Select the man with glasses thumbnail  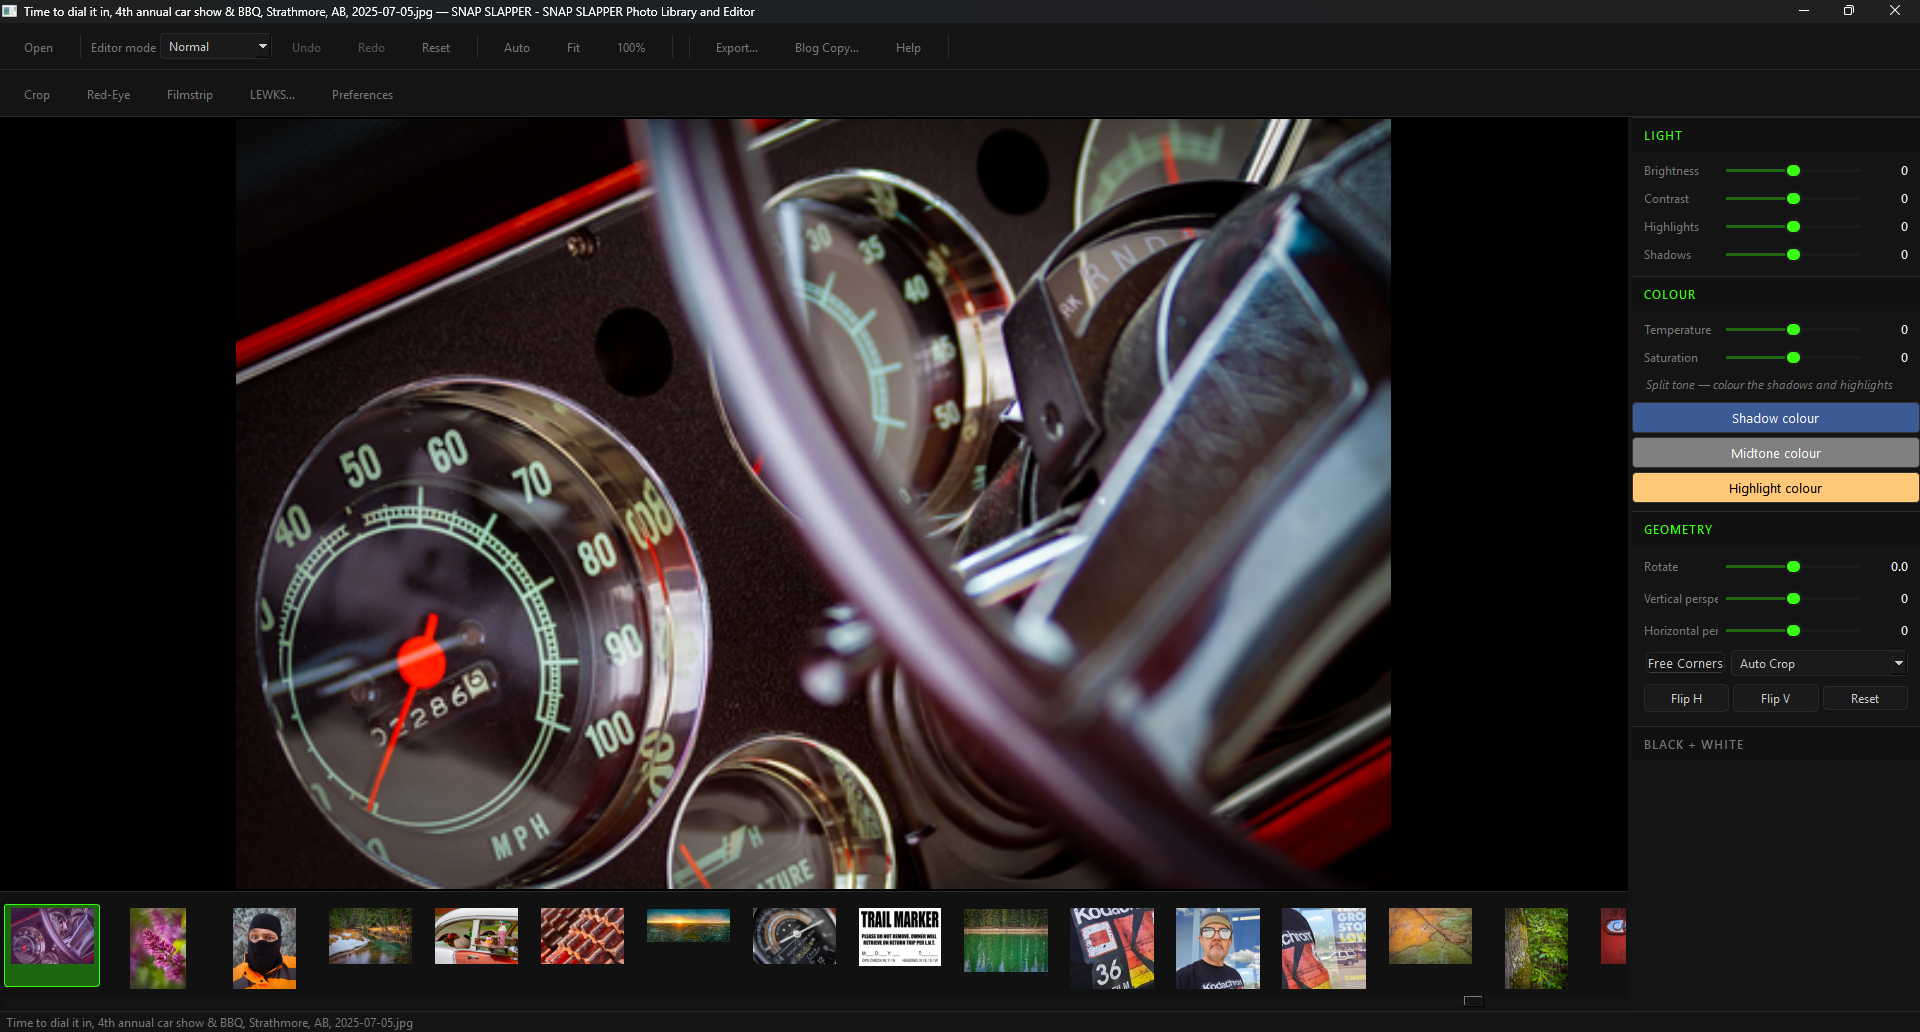[x=1218, y=948]
